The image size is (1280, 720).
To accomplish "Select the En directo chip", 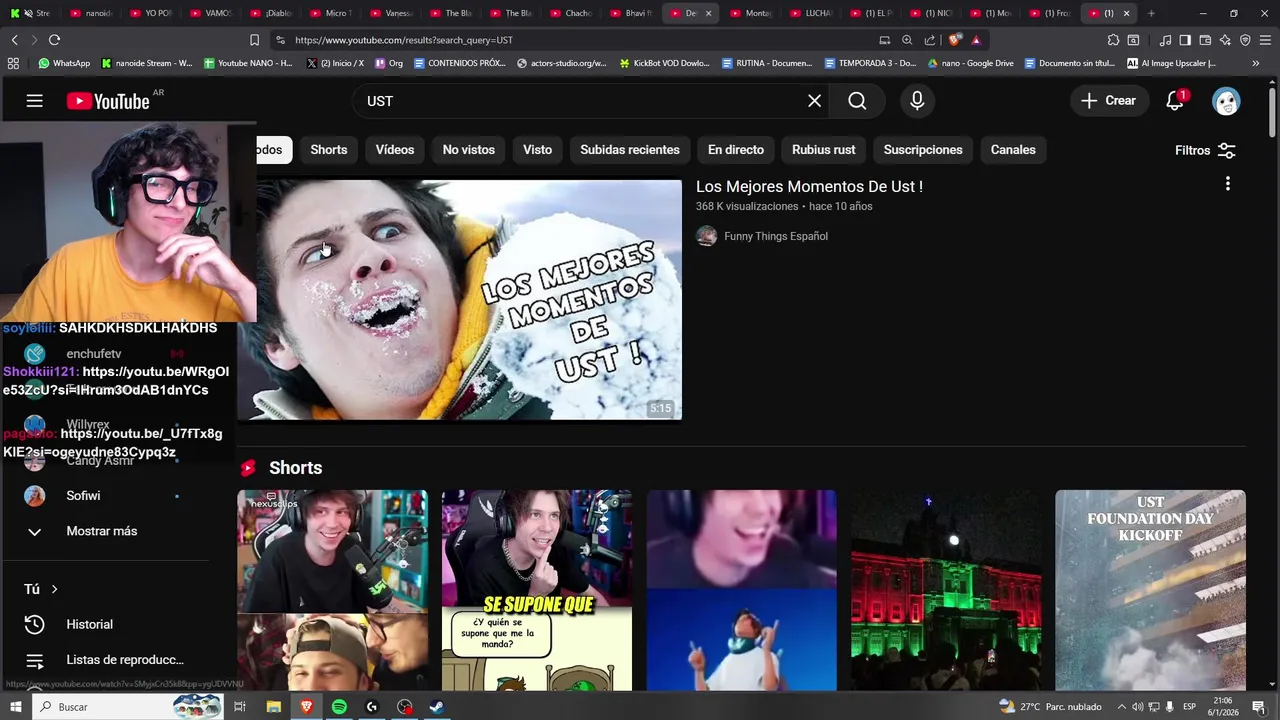I will [736, 150].
